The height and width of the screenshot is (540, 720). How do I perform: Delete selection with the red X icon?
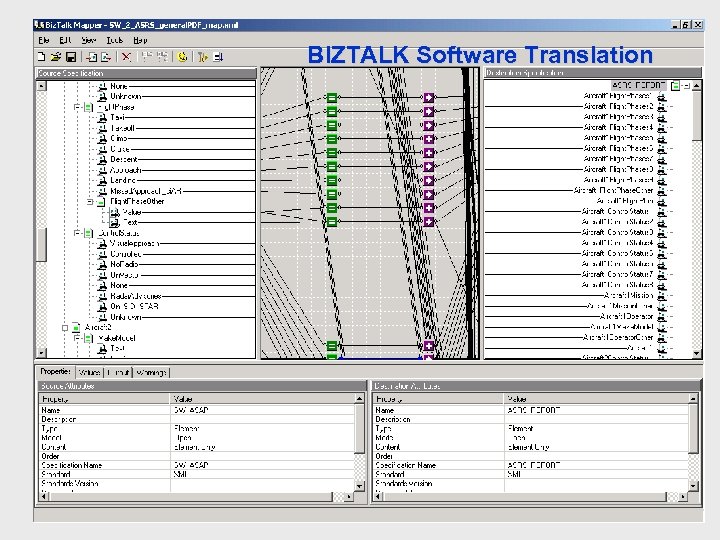tap(126, 56)
